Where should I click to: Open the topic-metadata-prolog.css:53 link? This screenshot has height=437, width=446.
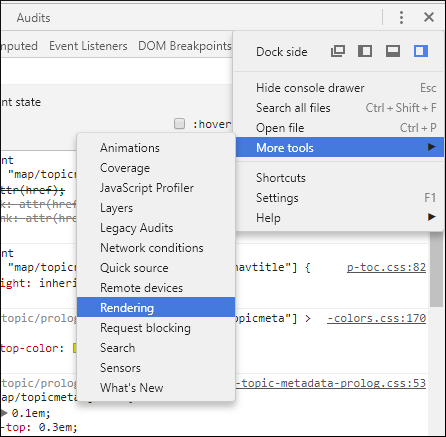(x=331, y=383)
